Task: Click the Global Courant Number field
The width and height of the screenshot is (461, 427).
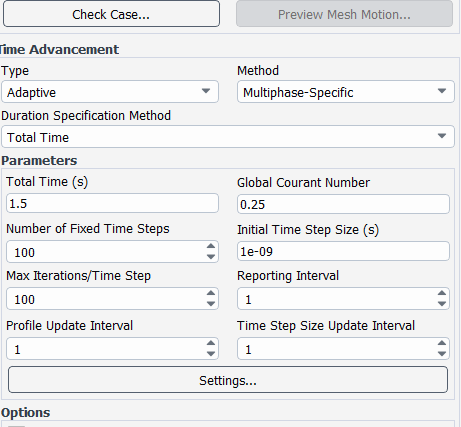Action: pyautogui.click(x=343, y=204)
